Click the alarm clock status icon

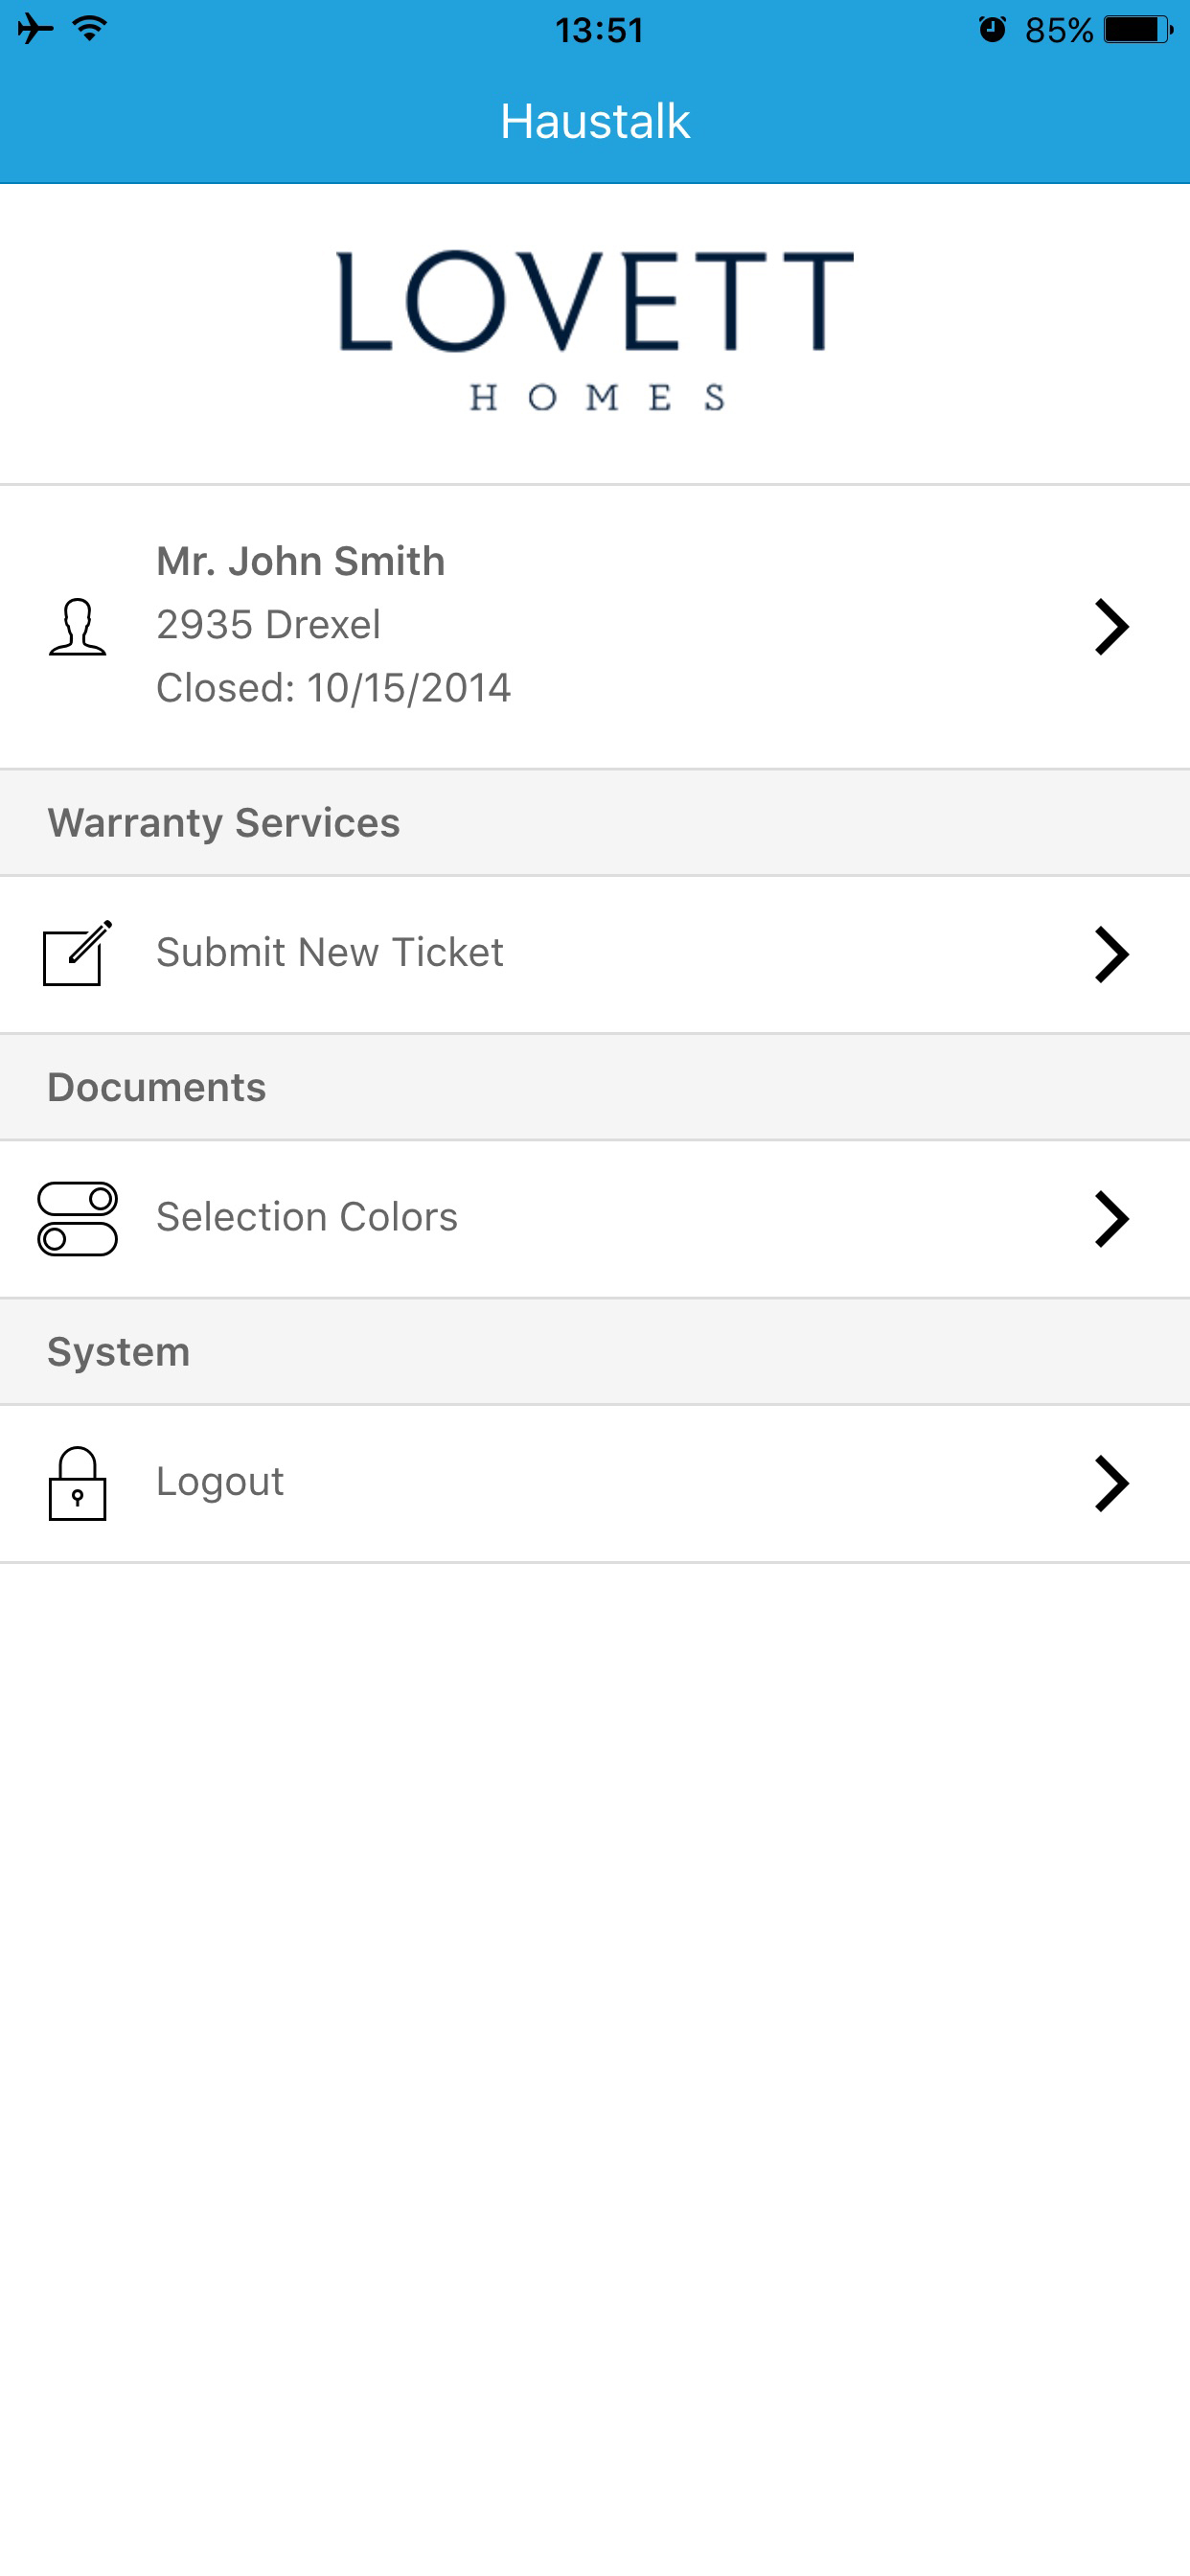(992, 29)
